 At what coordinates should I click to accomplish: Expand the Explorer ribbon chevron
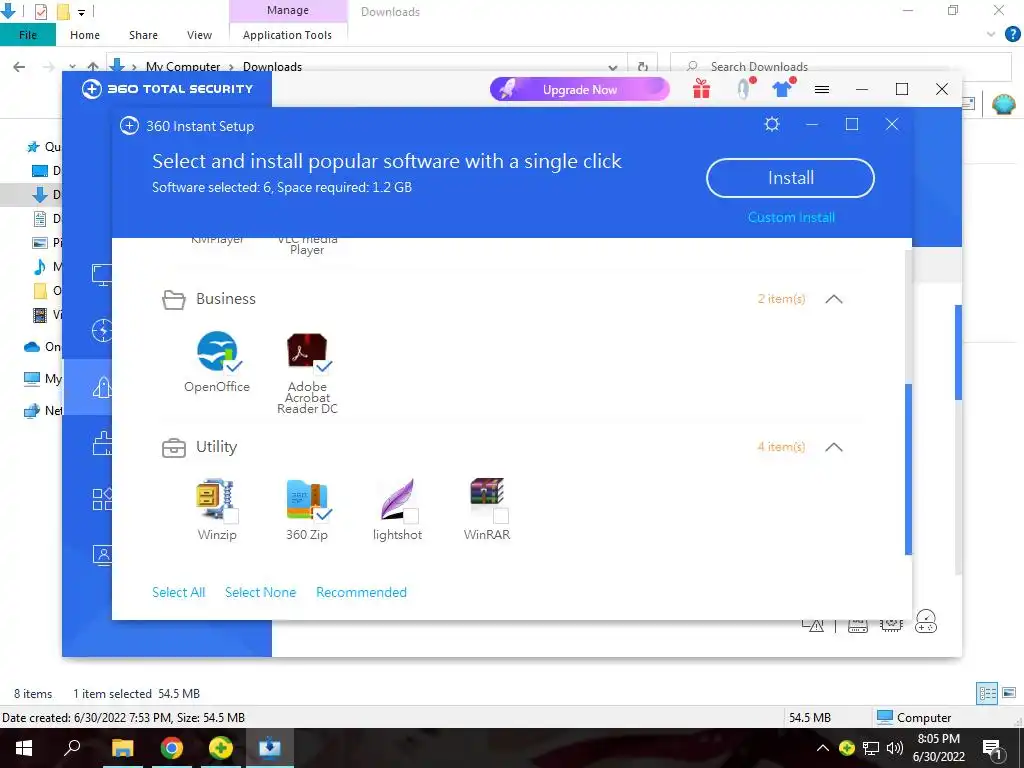991,35
